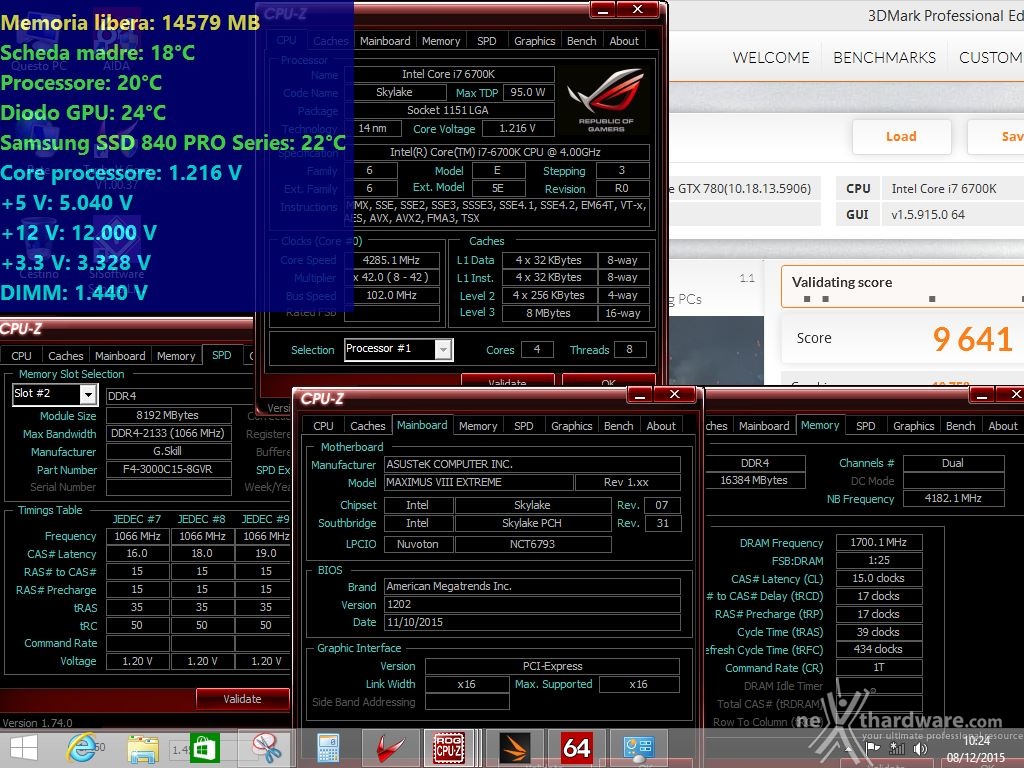Open File Explorer from taskbar
This screenshot has height=768, width=1024.
pyautogui.click(x=143, y=748)
